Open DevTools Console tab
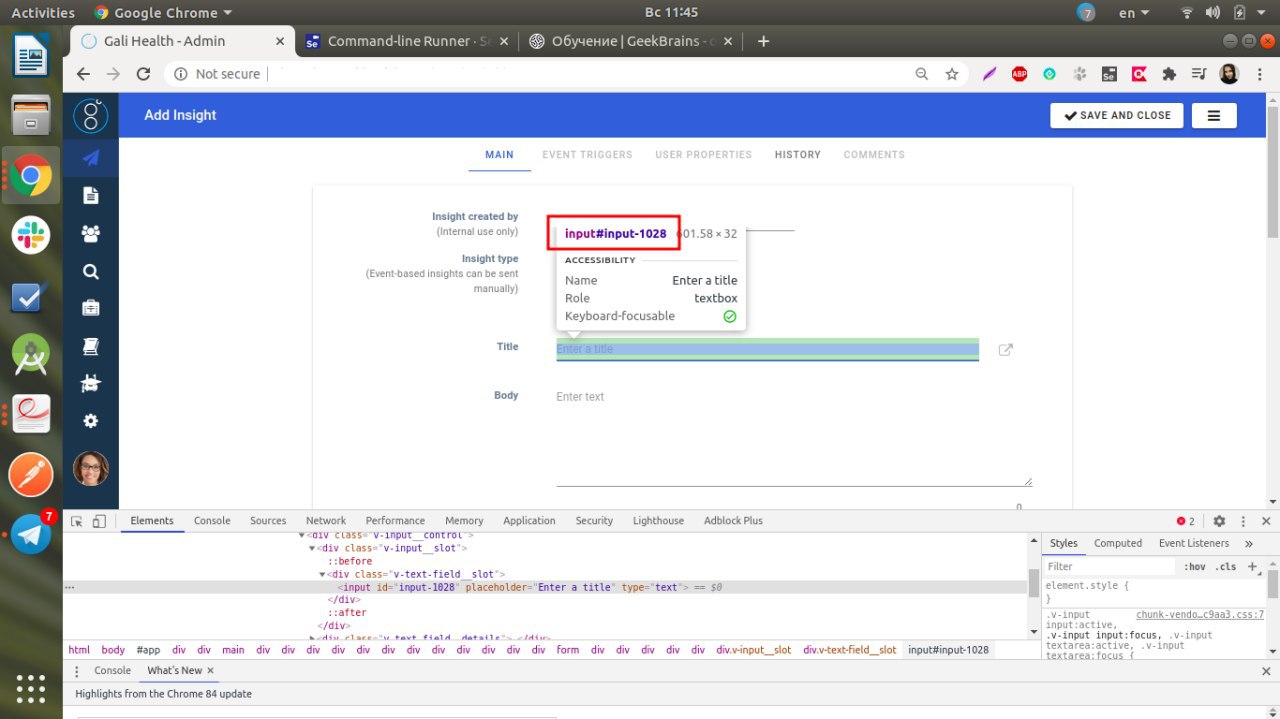 point(212,521)
